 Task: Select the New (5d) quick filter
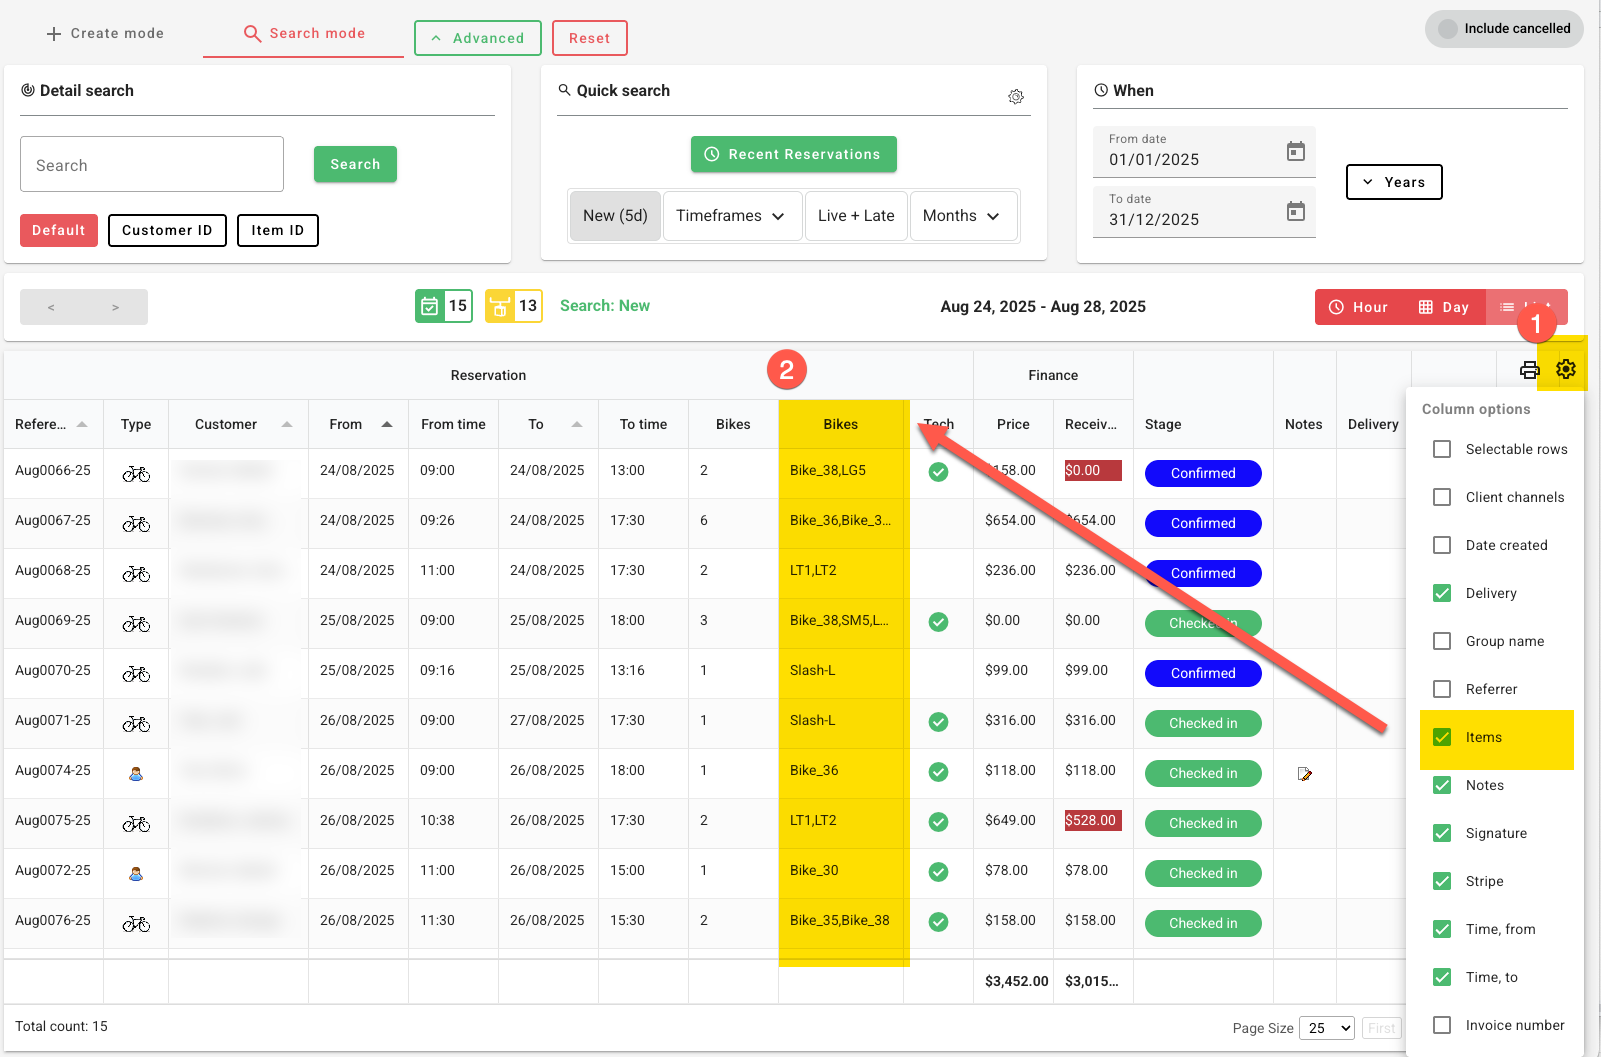[615, 216]
